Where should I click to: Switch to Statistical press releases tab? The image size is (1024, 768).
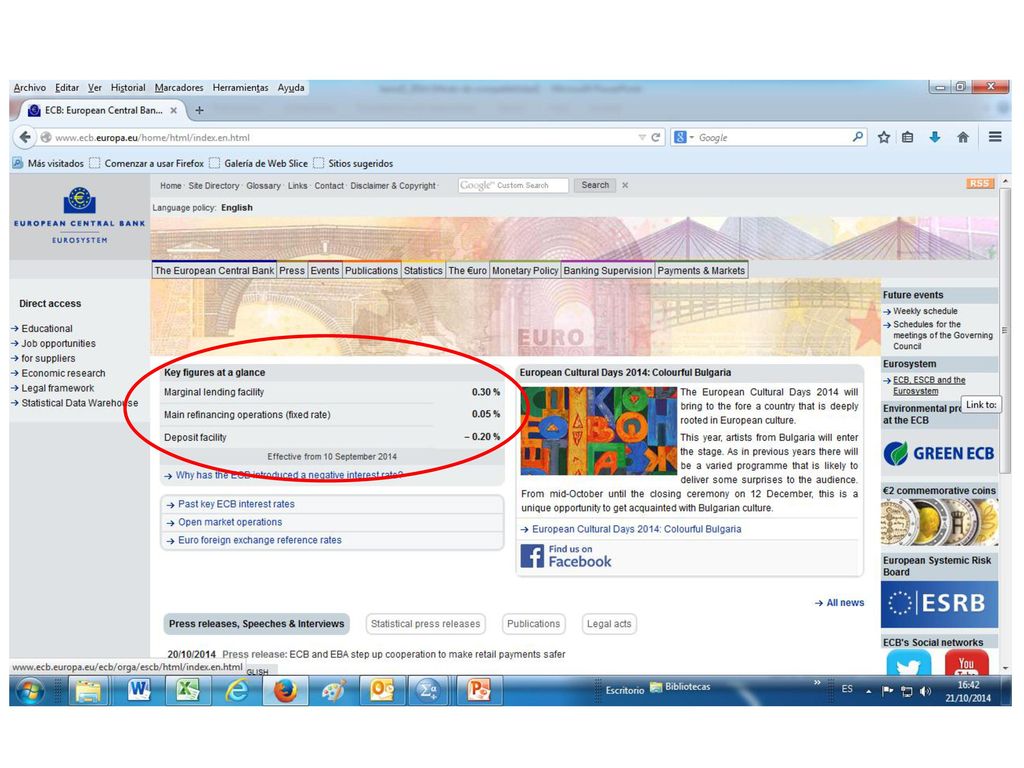pyautogui.click(x=426, y=624)
